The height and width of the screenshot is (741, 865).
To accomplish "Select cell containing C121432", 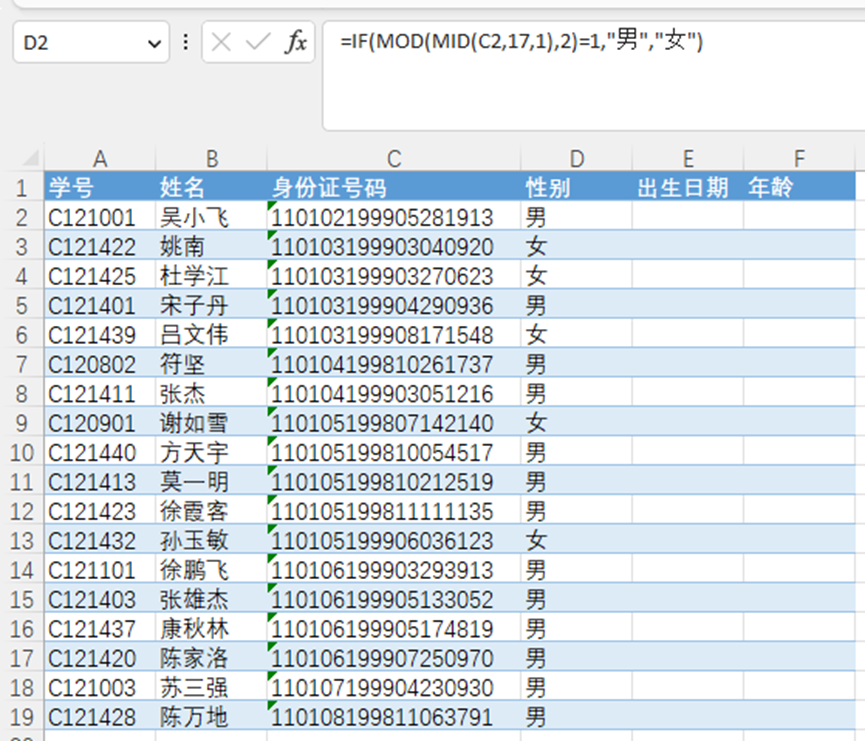I will [100, 541].
